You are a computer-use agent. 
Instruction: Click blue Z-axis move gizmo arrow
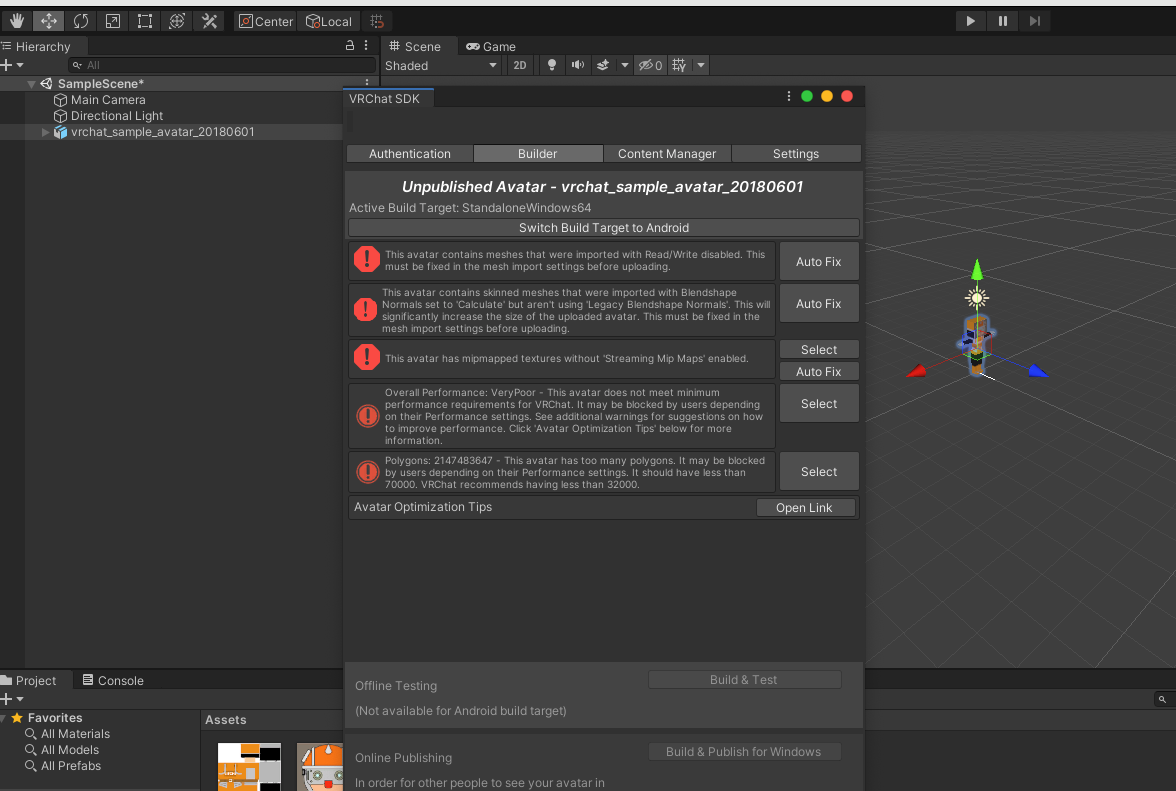click(1038, 370)
